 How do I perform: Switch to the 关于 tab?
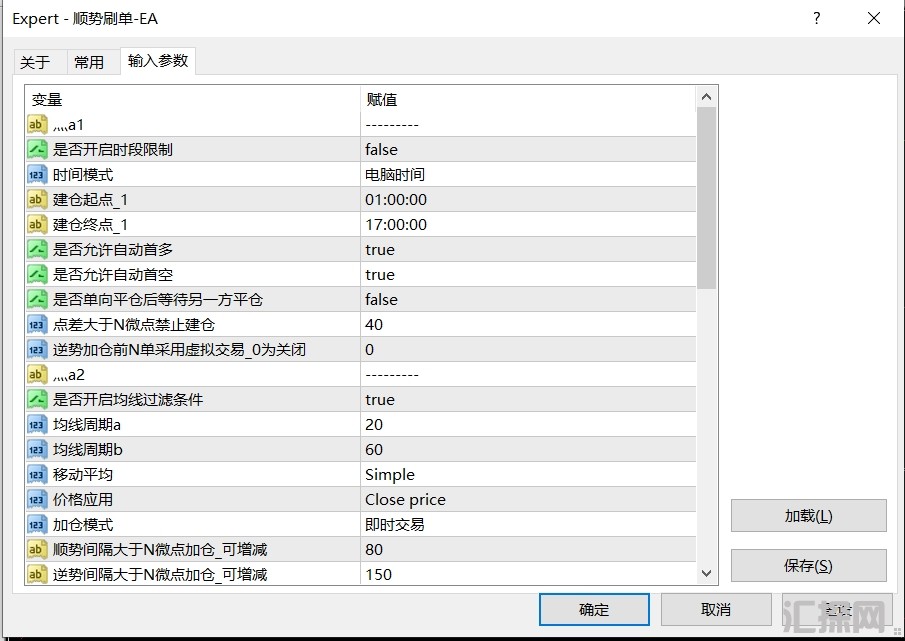(x=35, y=62)
